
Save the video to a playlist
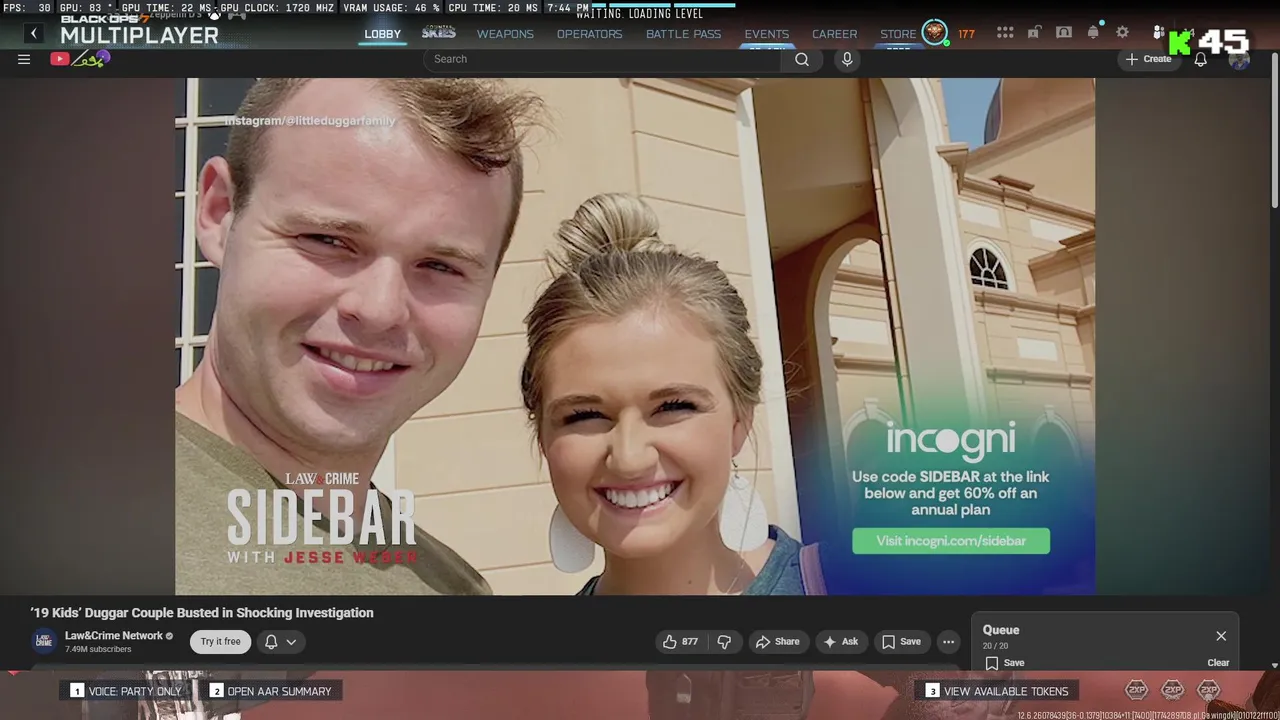pos(900,642)
